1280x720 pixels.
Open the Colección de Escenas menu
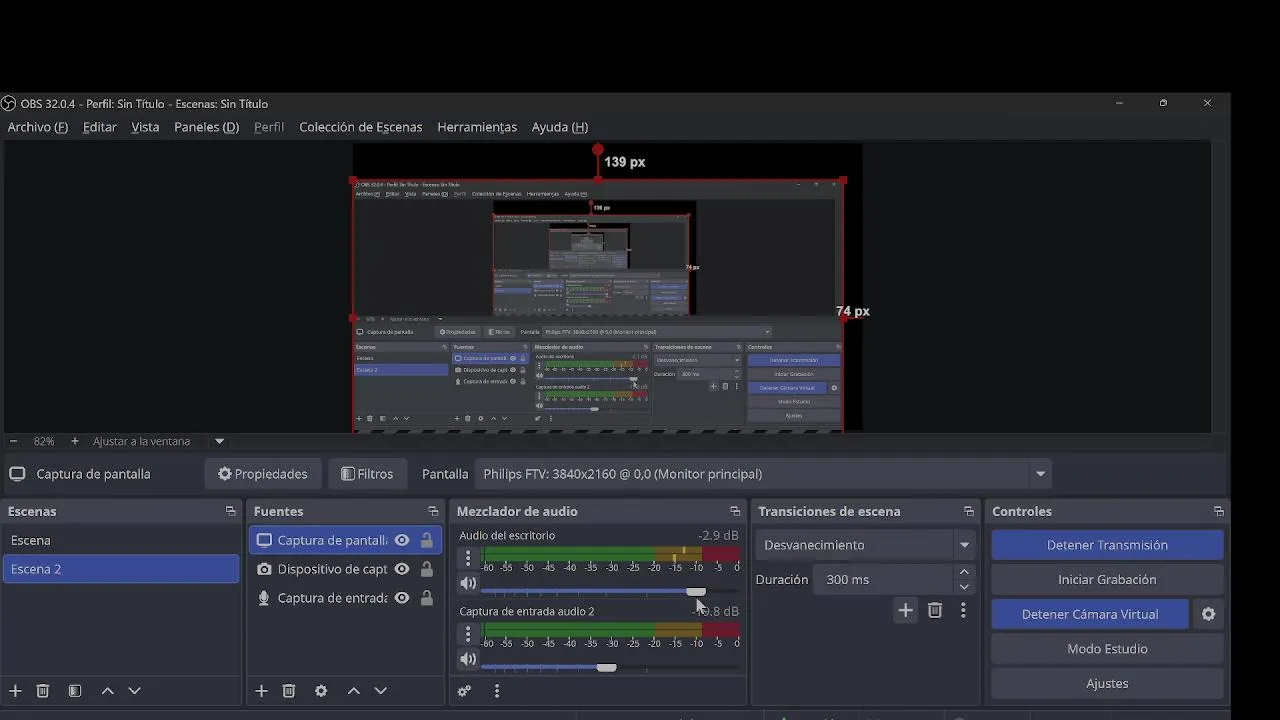click(361, 127)
